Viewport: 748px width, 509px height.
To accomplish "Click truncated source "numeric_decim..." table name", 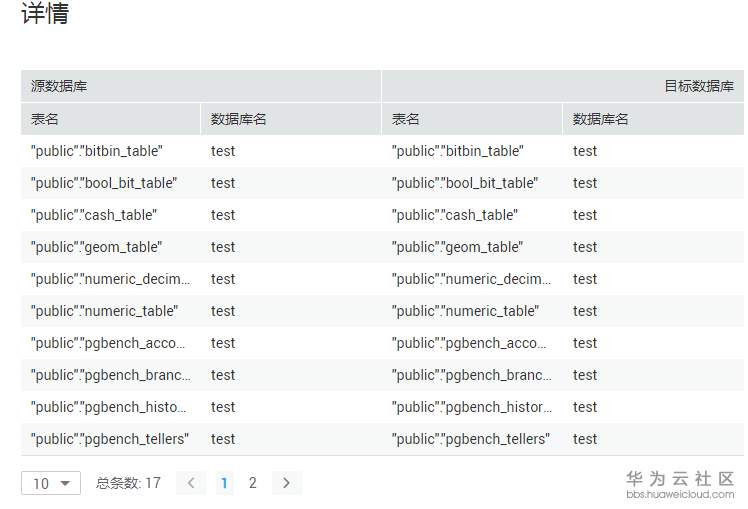I will click(110, 279).
